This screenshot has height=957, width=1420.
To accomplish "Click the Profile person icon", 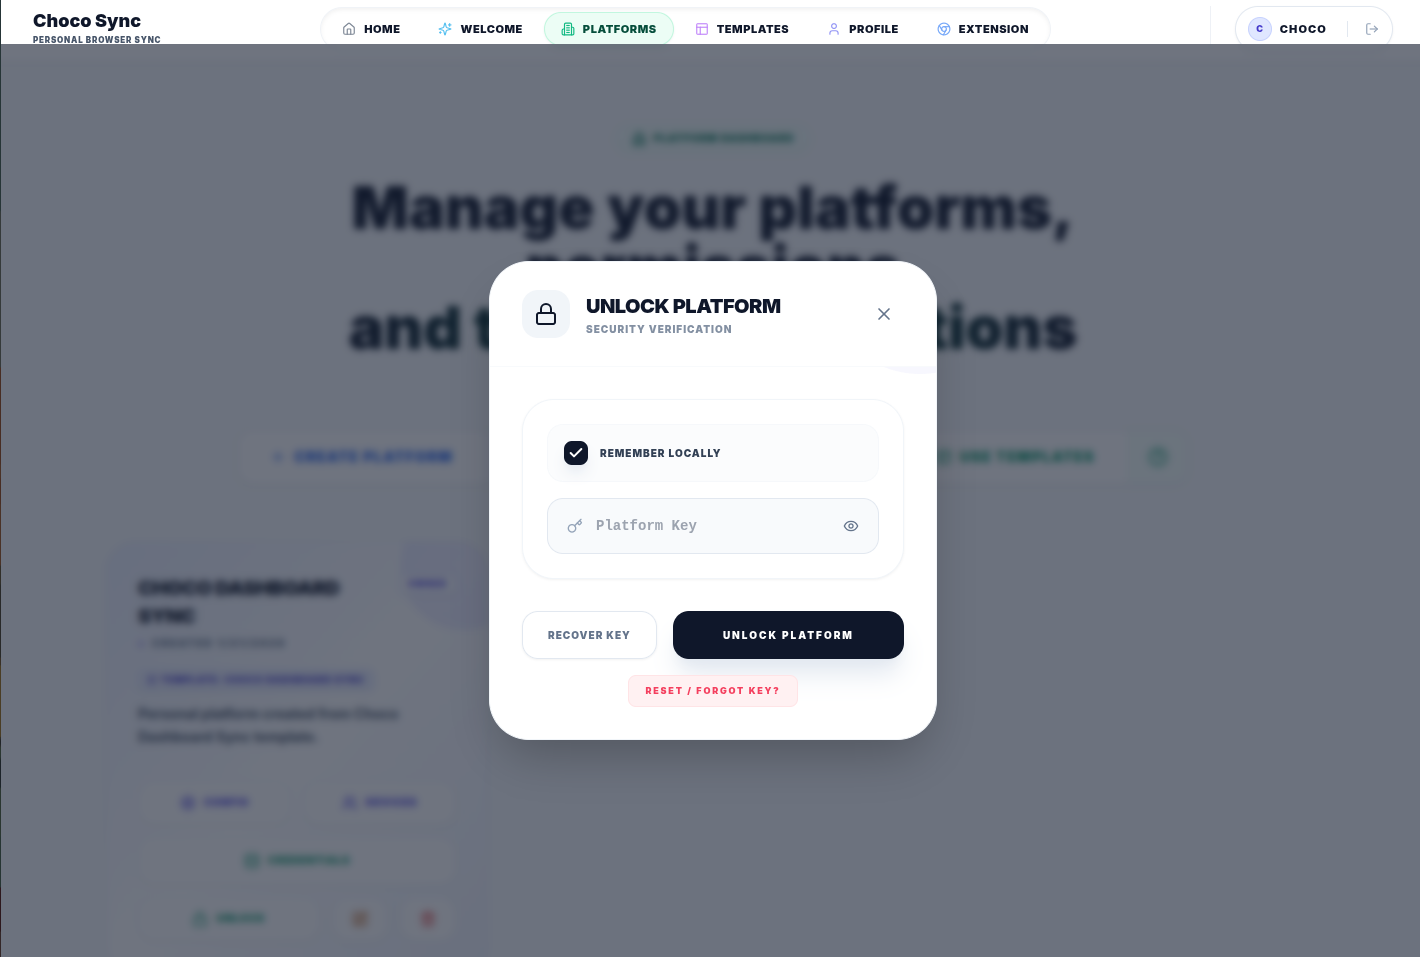I will 834,29.
